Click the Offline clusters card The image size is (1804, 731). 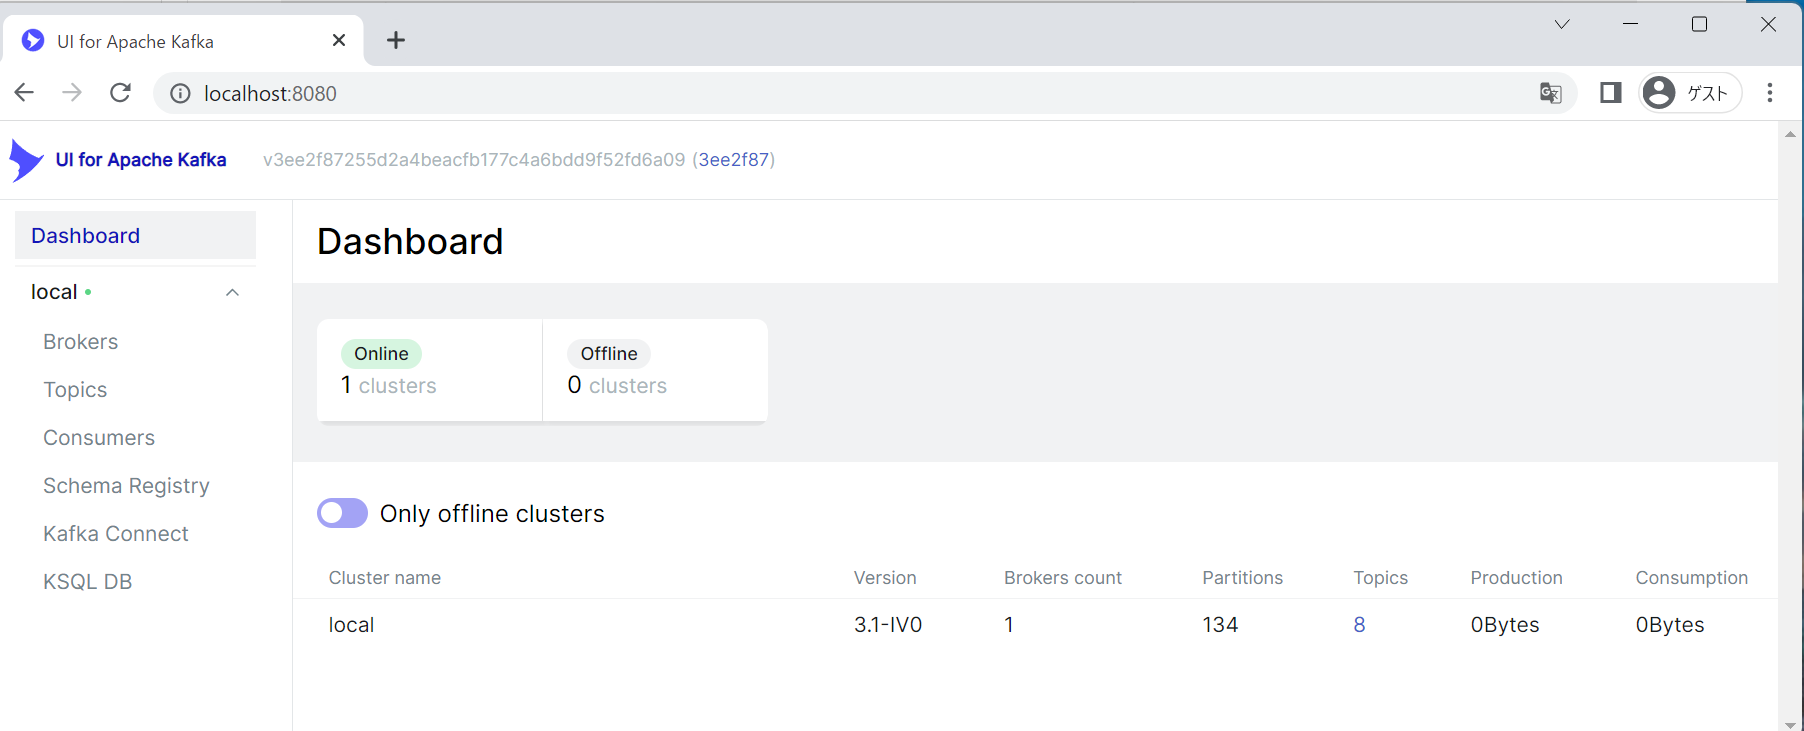click(x=655, y=370)
